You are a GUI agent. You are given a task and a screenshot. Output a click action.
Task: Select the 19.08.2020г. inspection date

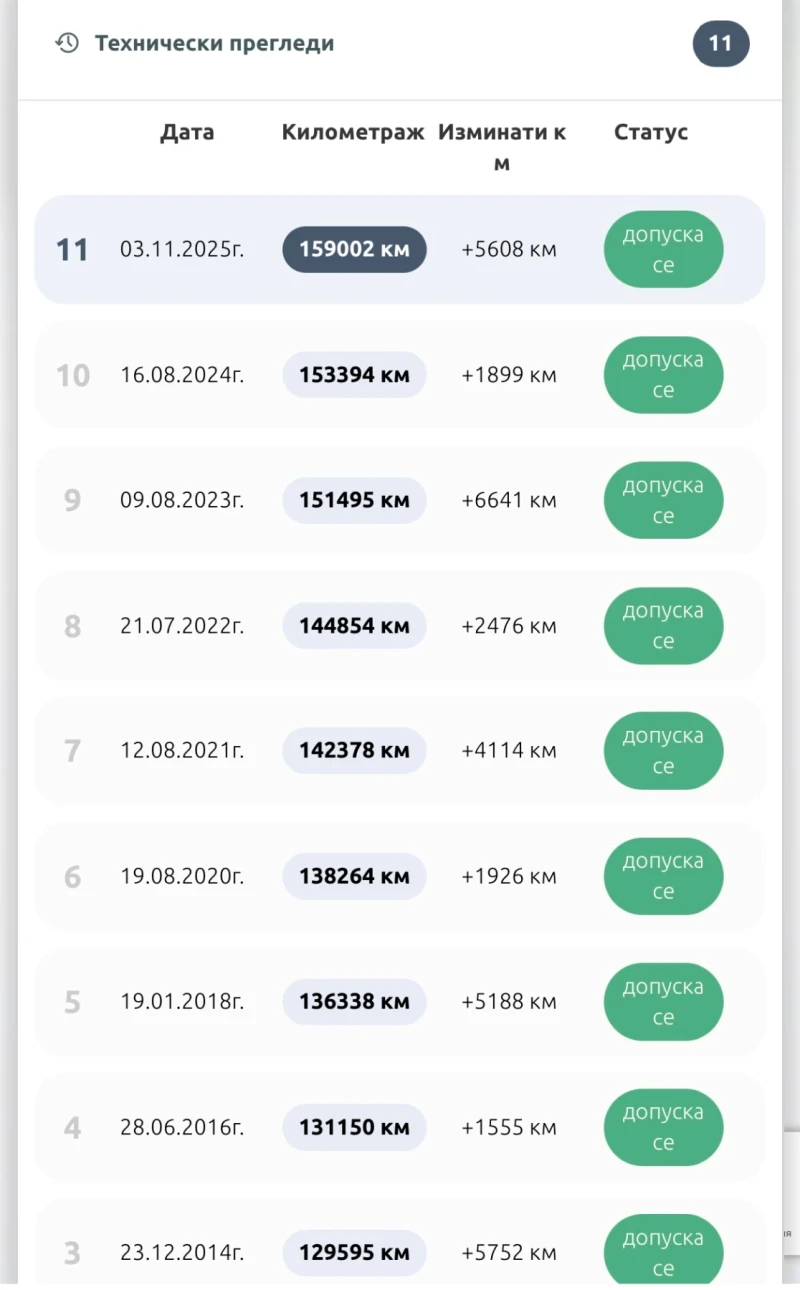click(x=182, y=877)
